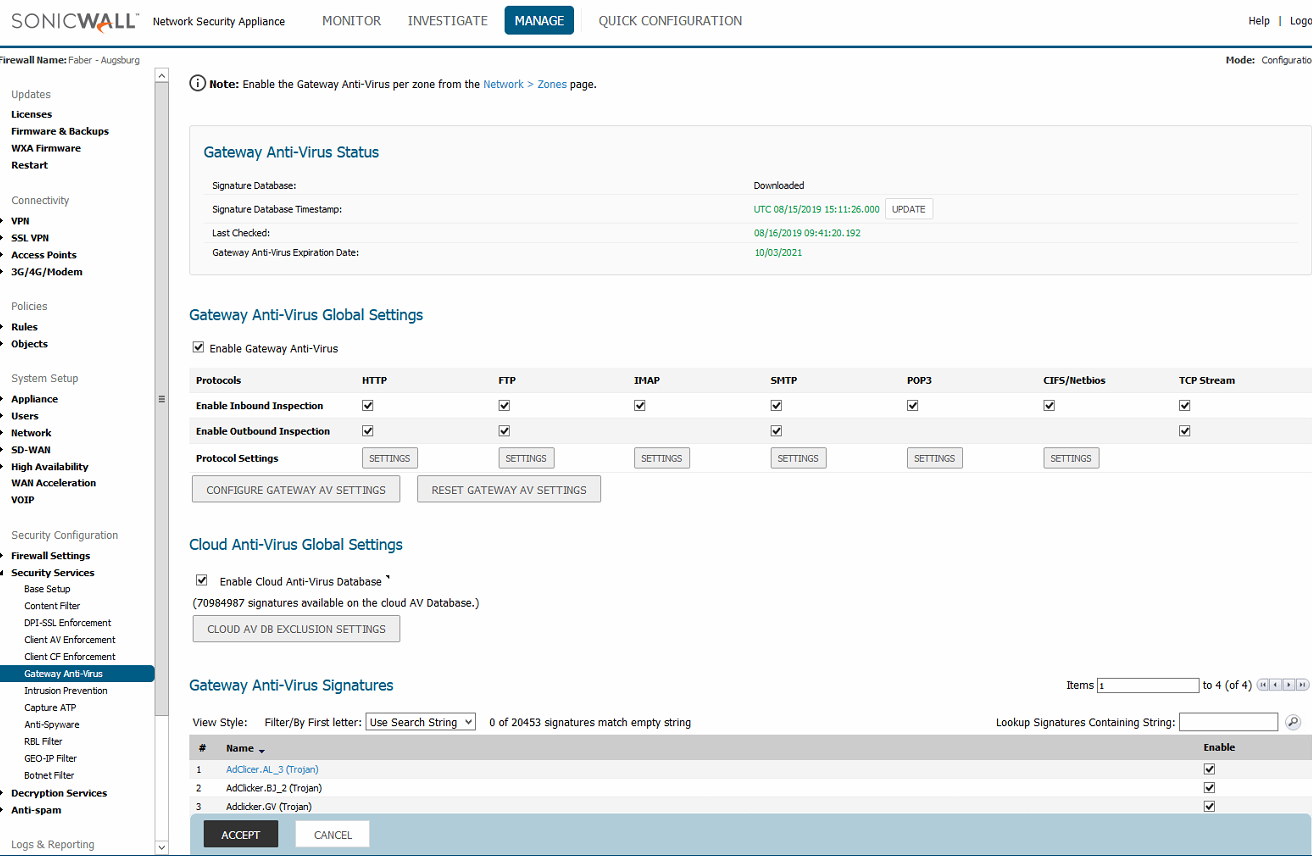The height and width of the screenshot is (856, 1312).
Task: Expand the Firewall Settings section
Action: (50, 556)
